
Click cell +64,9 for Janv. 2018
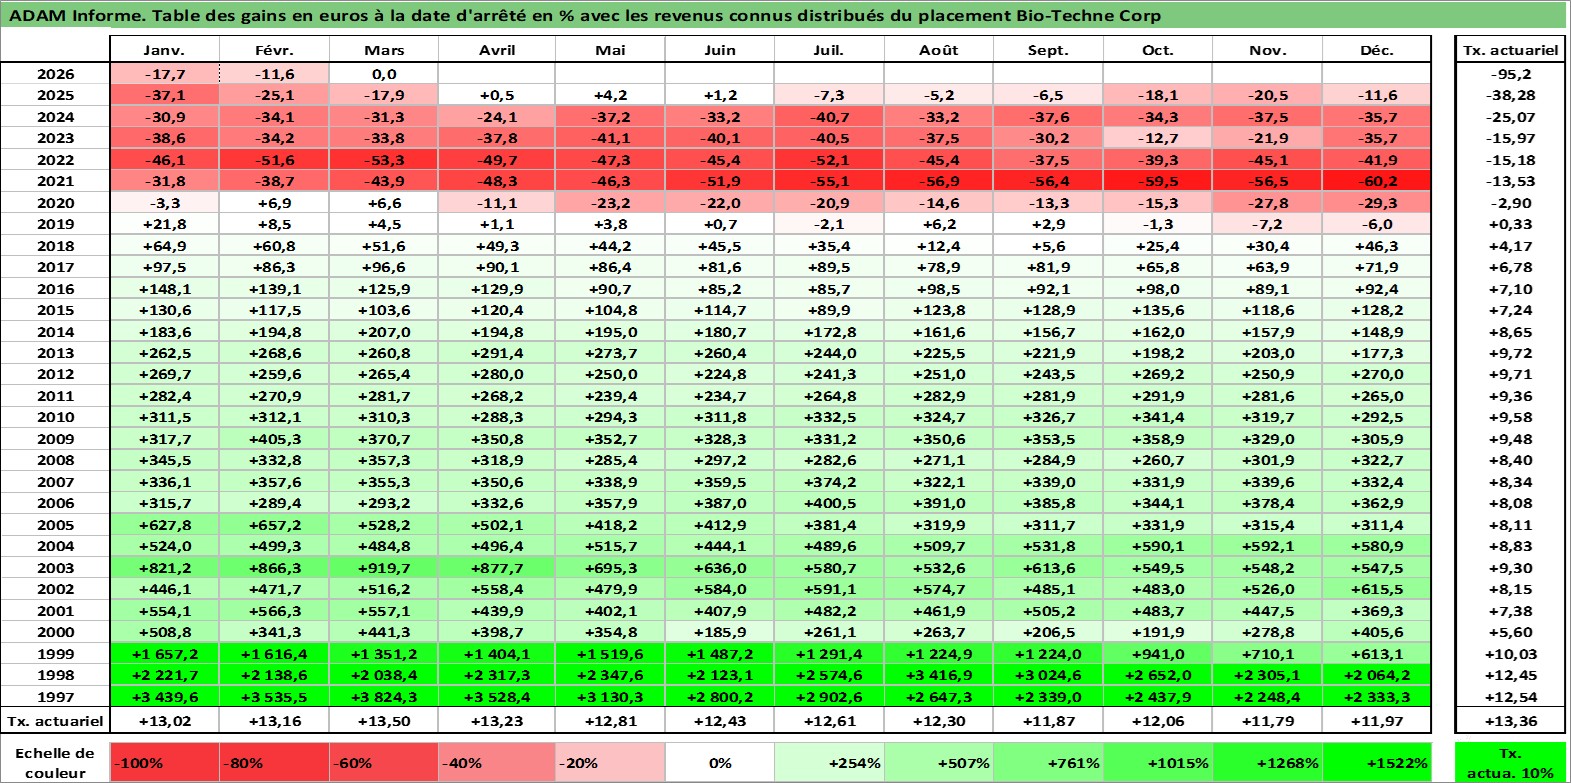[164, 246]
